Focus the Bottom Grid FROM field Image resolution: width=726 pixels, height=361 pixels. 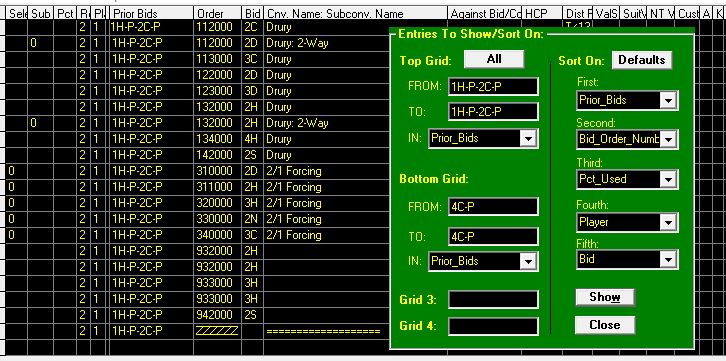click(493, 206)
